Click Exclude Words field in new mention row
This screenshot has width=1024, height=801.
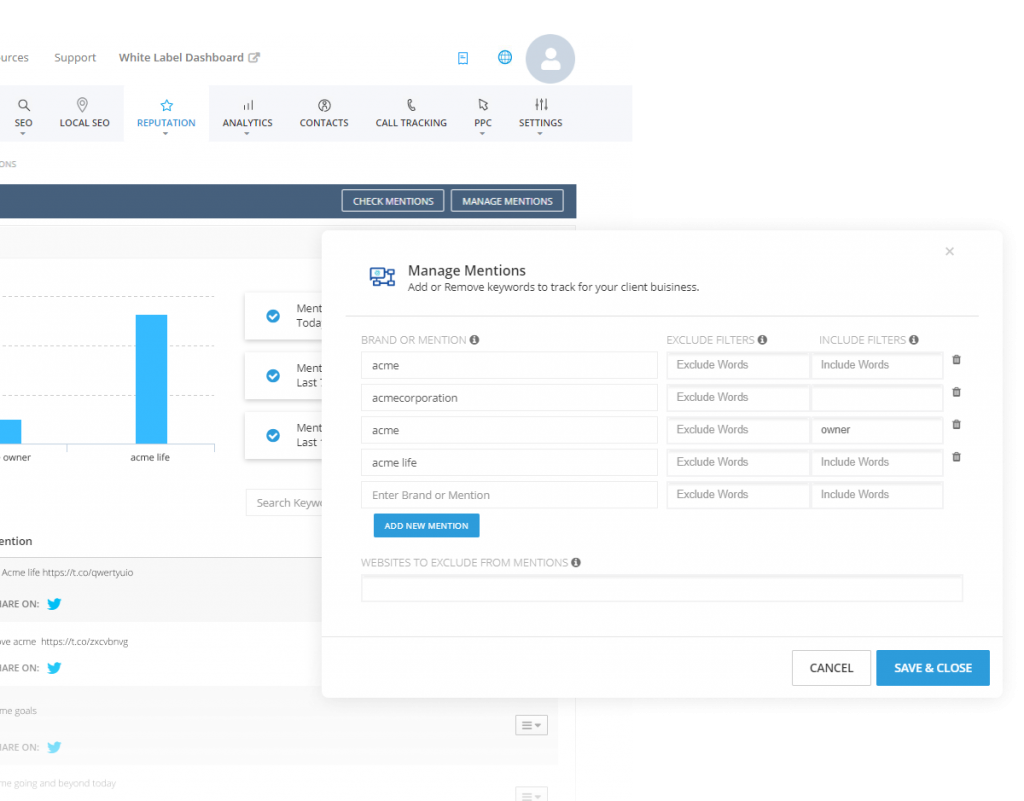tap(738, 495)
